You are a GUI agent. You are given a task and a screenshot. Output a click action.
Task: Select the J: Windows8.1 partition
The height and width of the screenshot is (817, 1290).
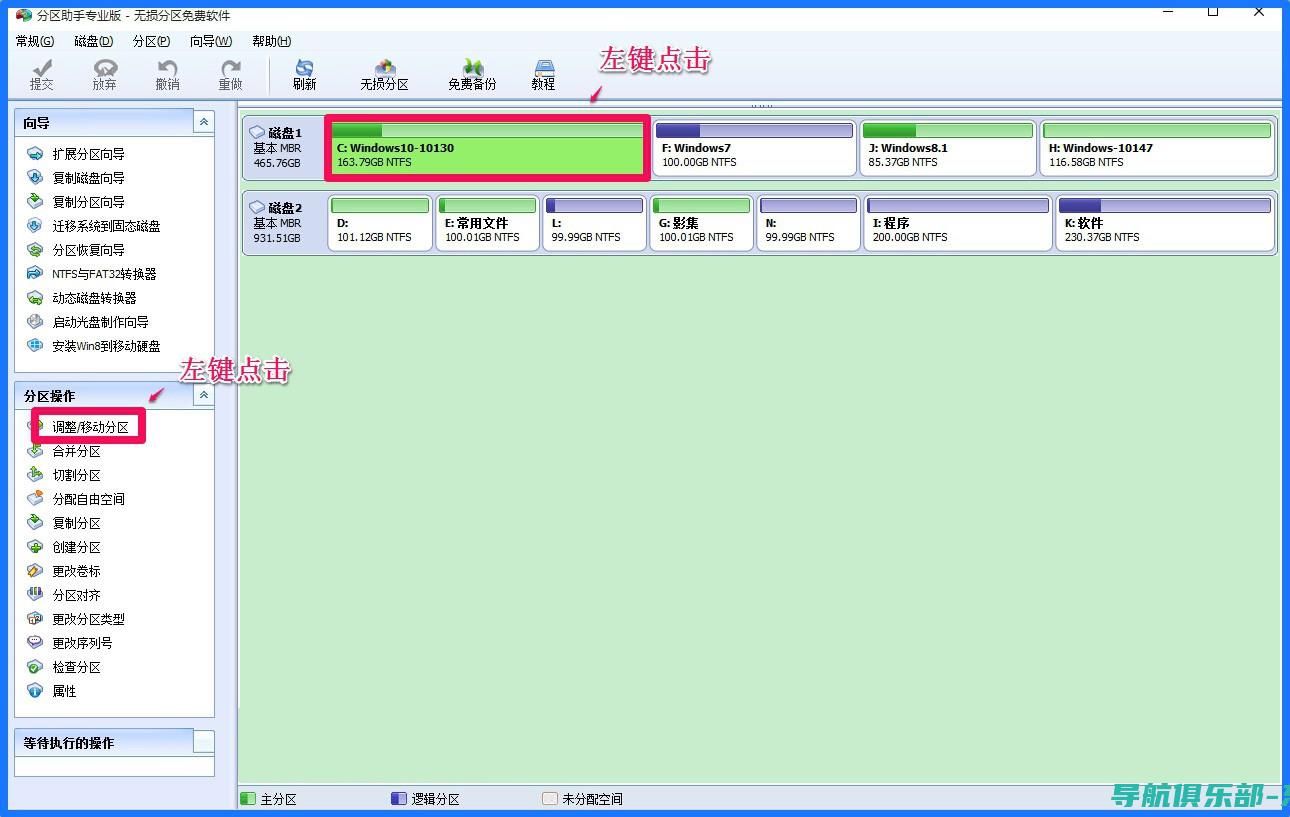tap(947, 148)
